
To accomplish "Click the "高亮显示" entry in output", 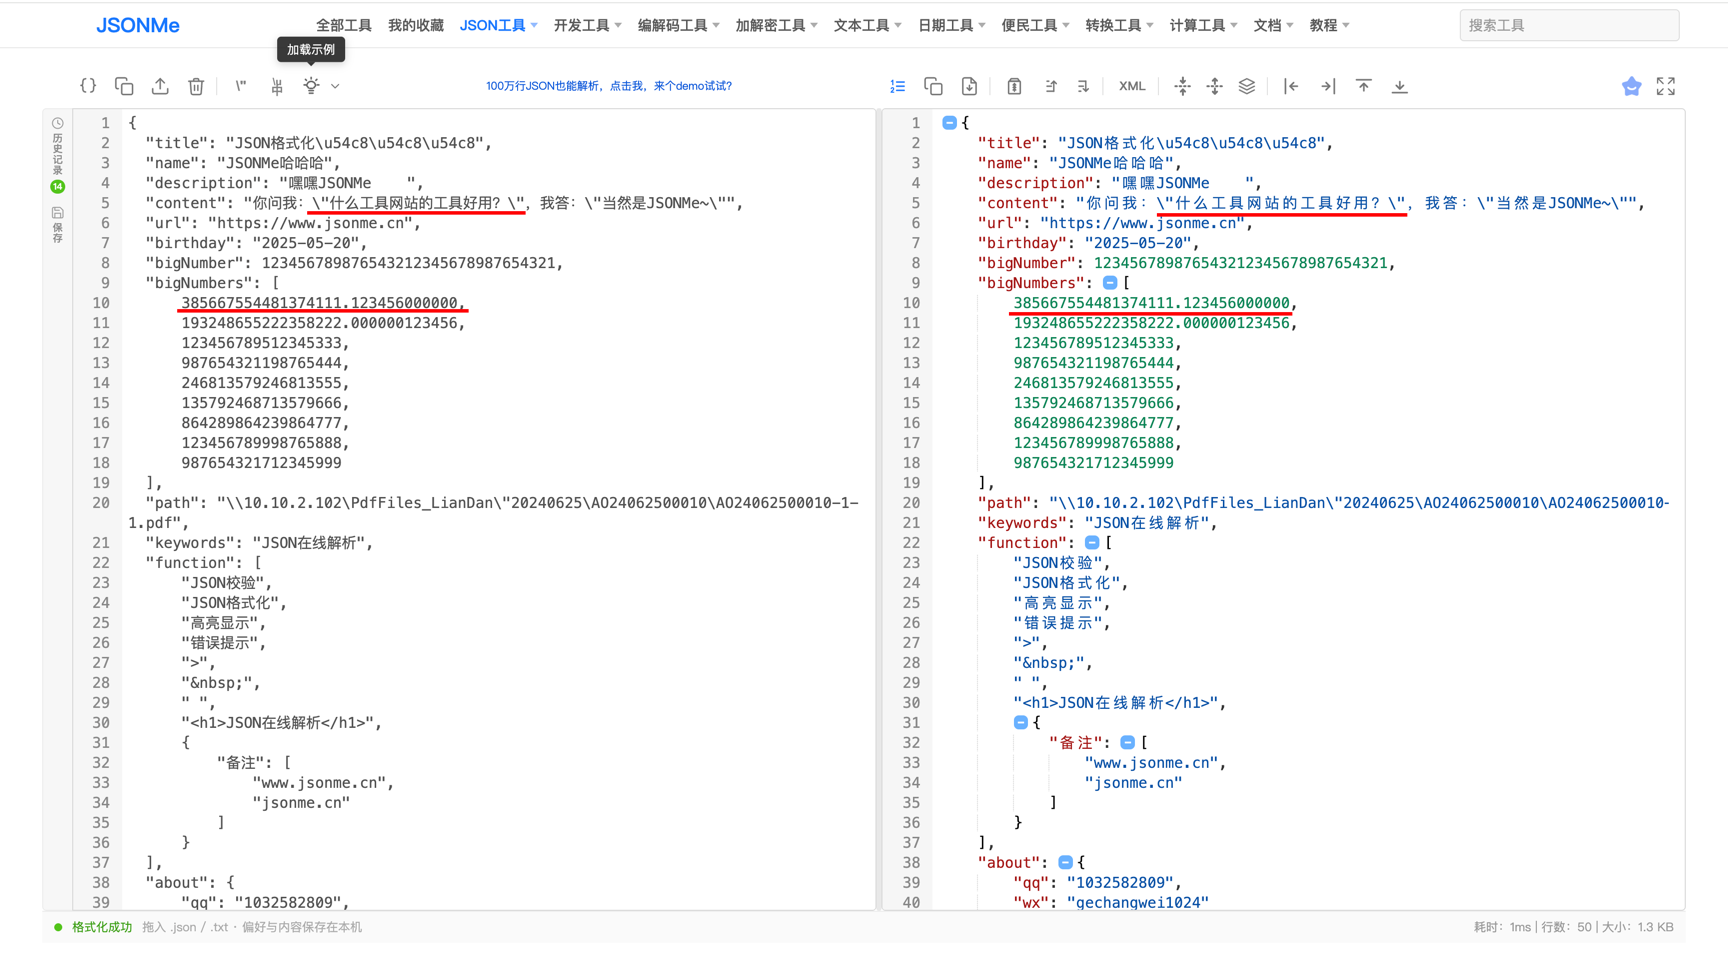I will click(x=1057, y=603).
